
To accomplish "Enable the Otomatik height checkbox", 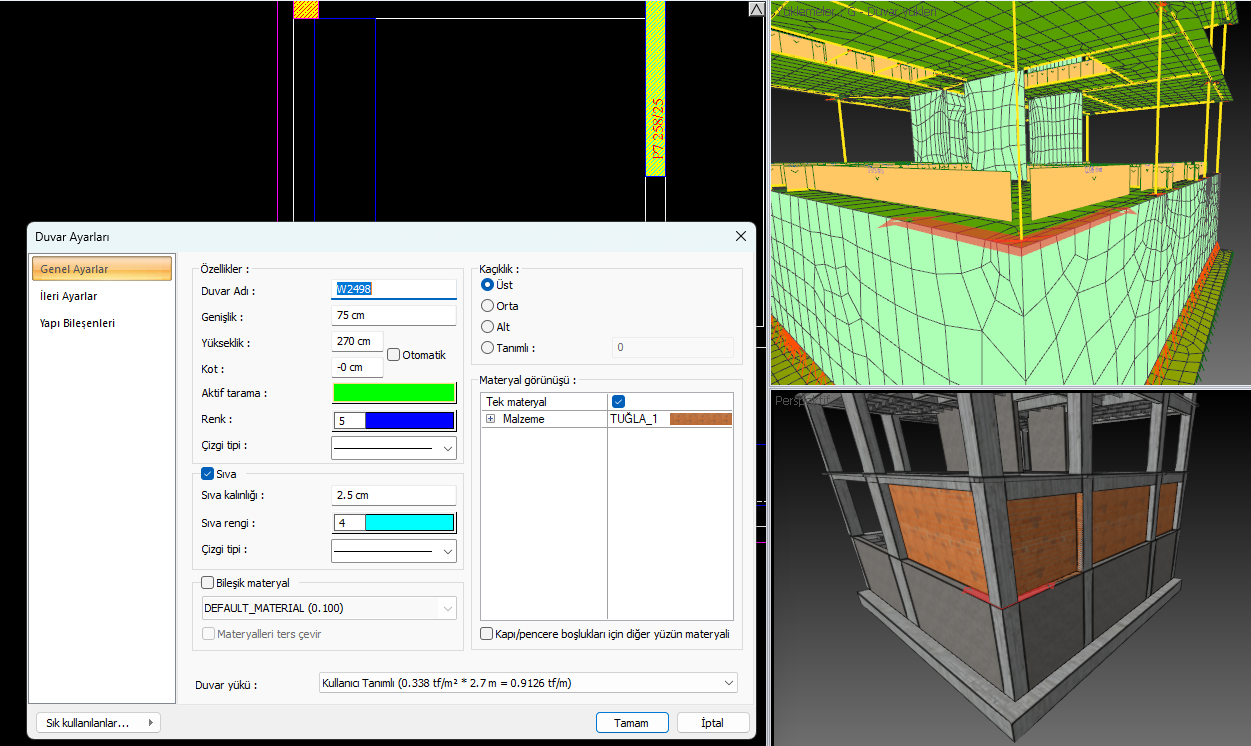I will [394, 355].
